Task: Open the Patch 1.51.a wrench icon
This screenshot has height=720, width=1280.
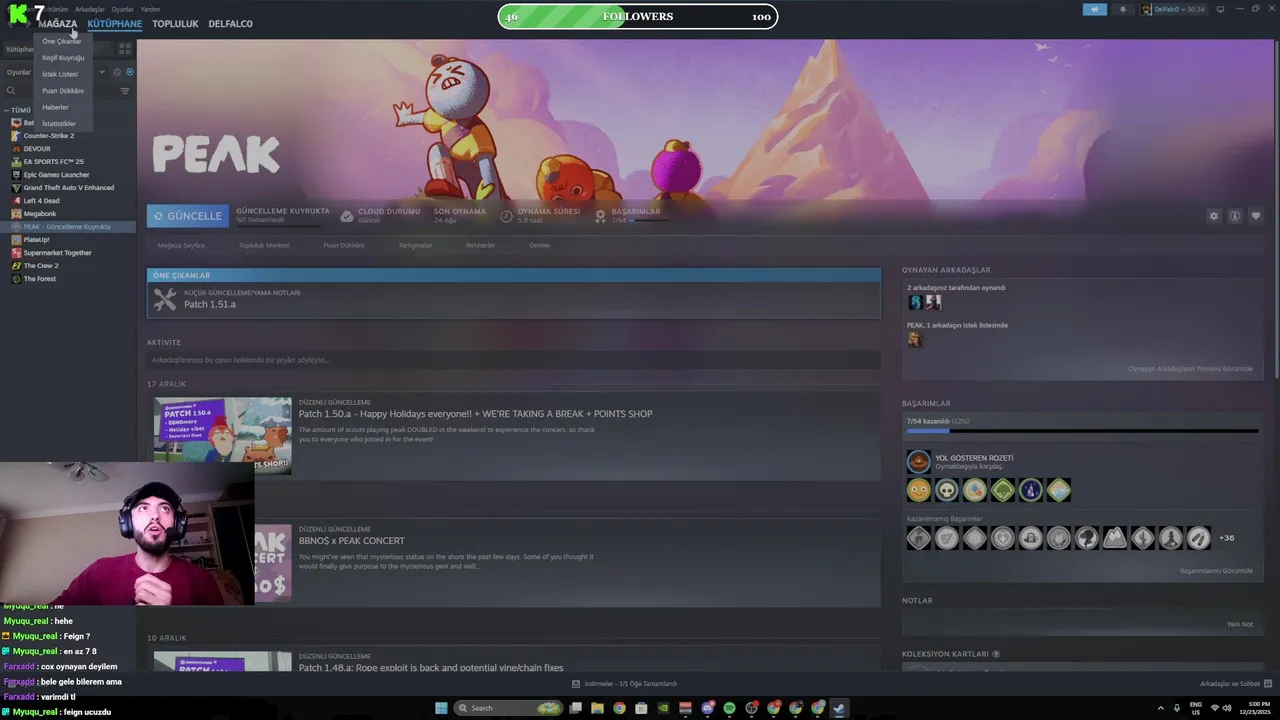Action: [165, 299]
